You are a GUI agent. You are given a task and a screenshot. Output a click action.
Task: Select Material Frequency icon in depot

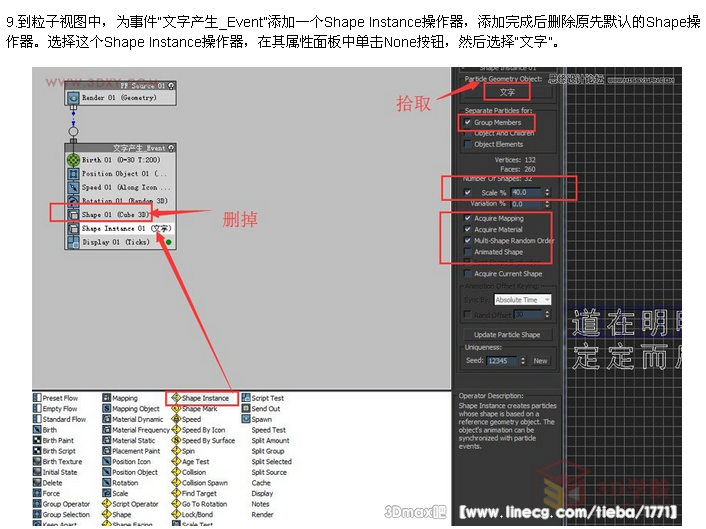(107, 430)
